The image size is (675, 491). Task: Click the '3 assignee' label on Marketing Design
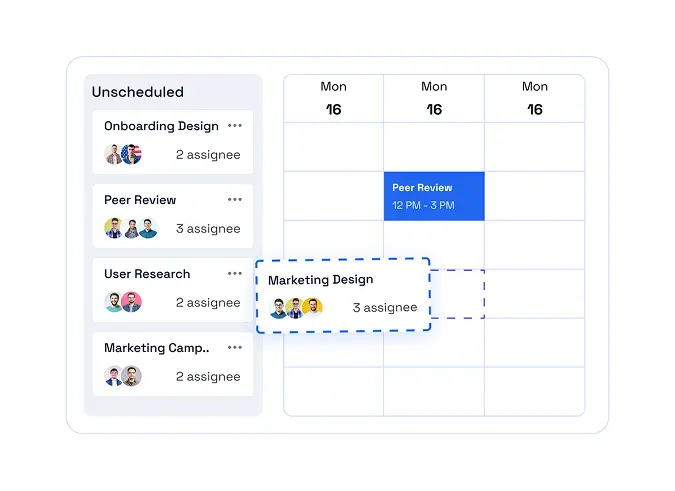[385, 308]
